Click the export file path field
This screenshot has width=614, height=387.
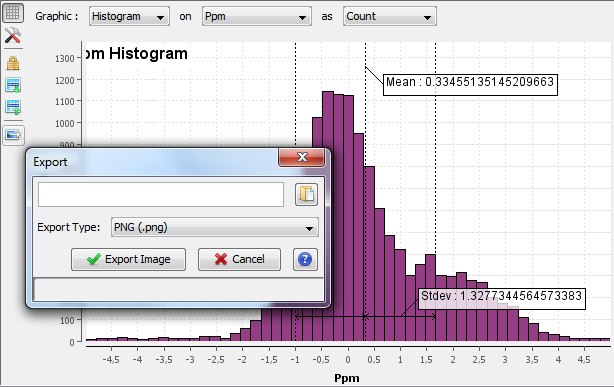point(161,194)
